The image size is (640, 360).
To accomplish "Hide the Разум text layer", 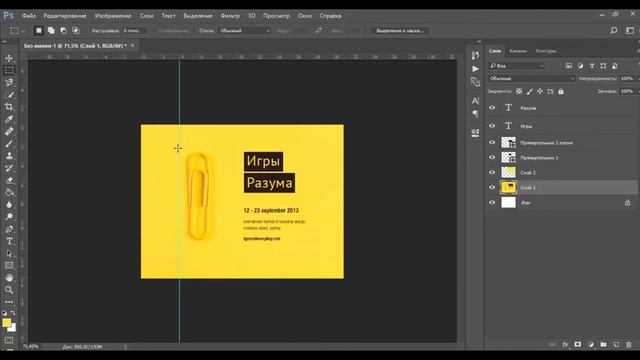I will coord(492,108).
